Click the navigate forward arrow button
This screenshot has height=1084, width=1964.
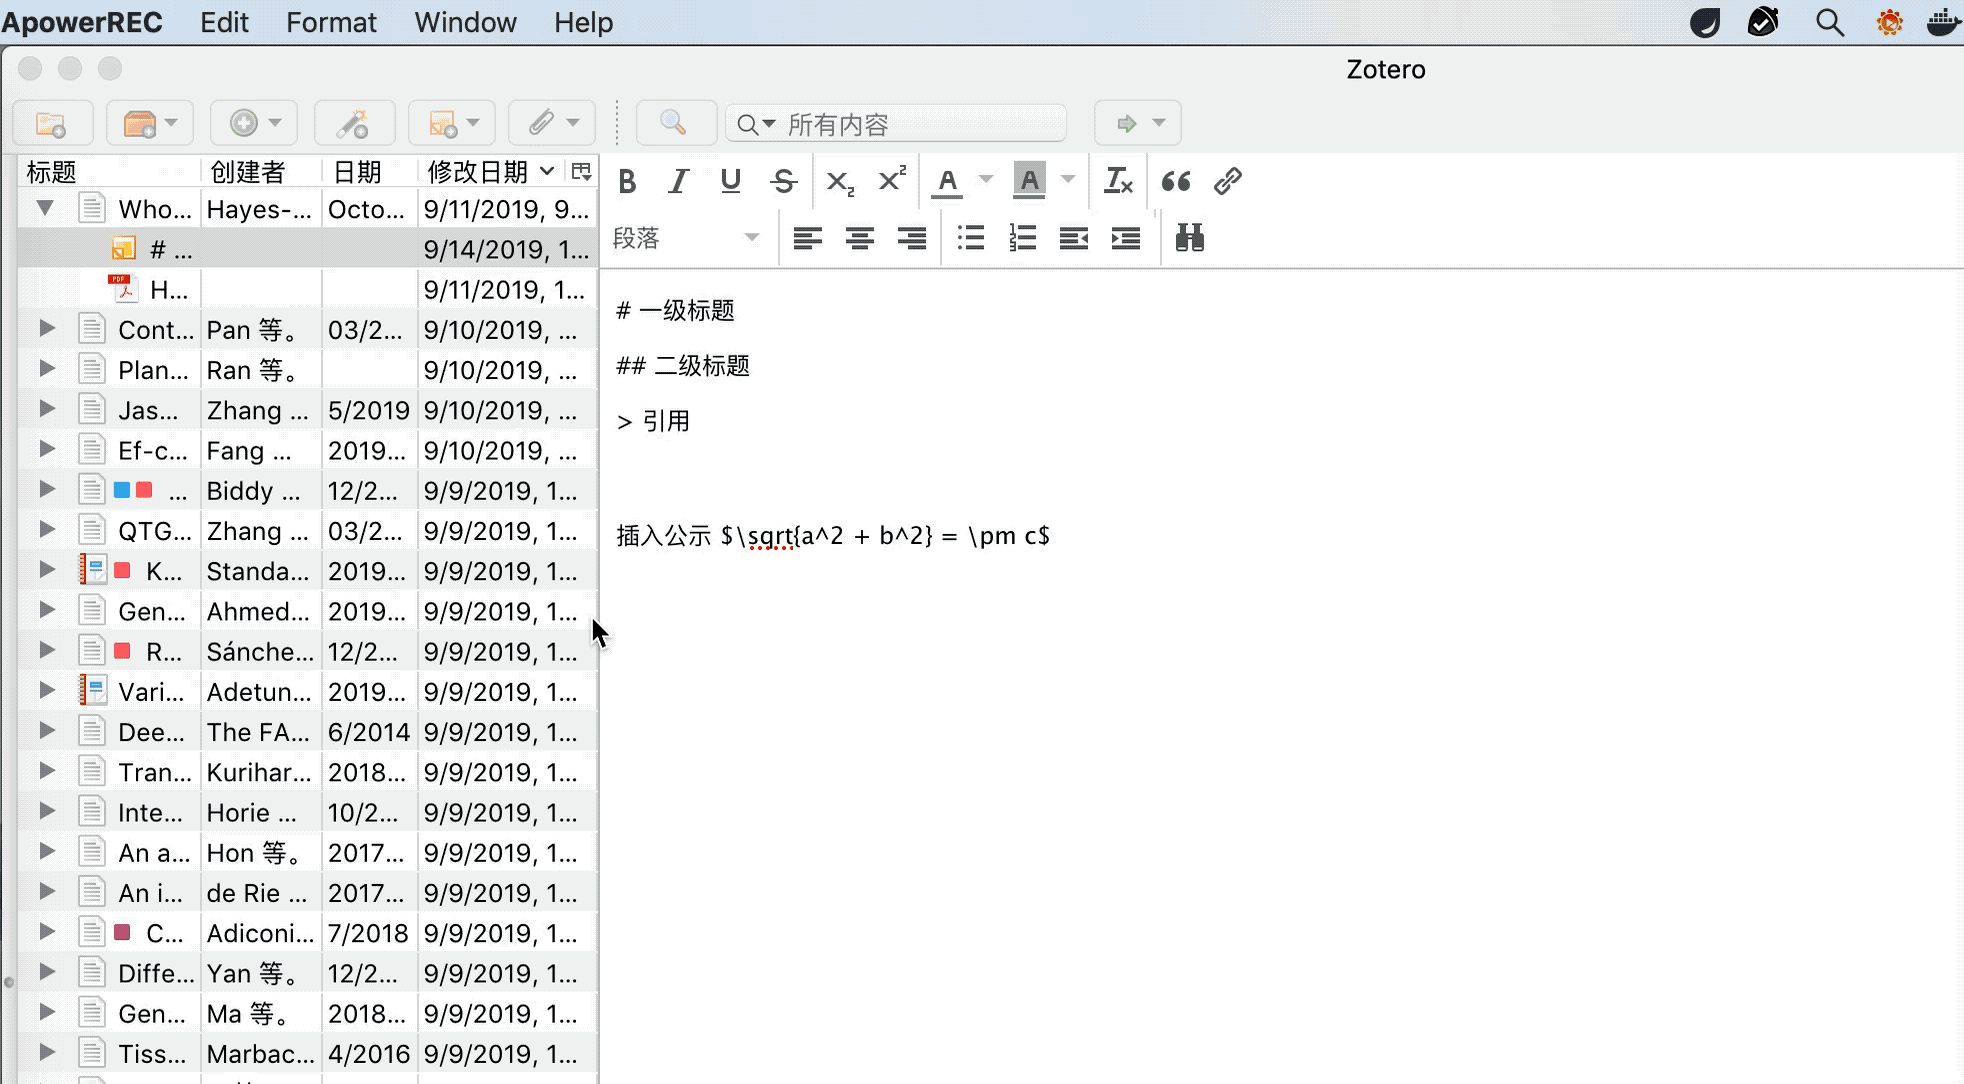point(1125,123)
